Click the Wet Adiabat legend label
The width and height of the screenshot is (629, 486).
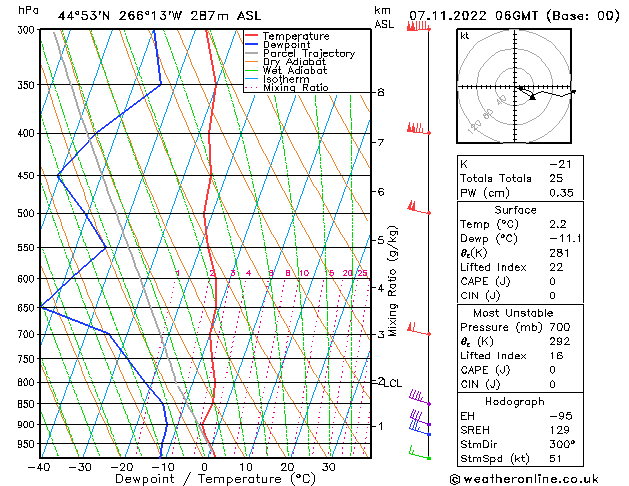click(295, 71)
